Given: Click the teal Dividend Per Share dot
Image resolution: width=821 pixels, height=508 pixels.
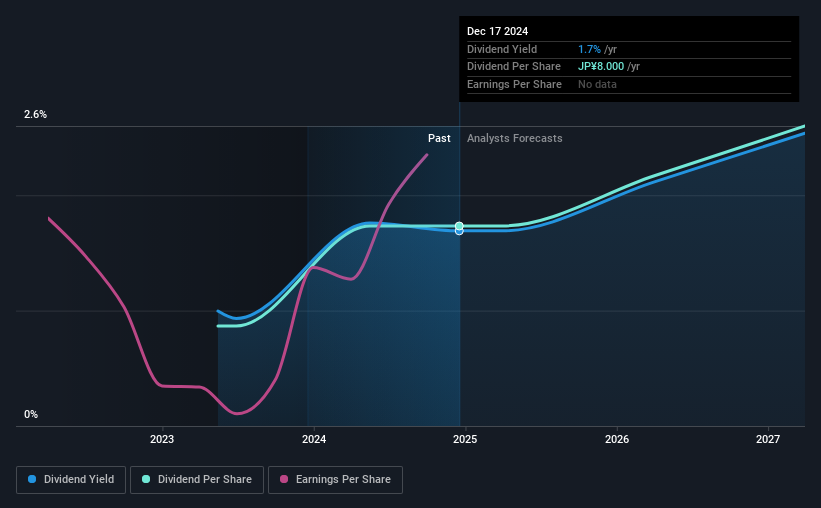Looking at the screenshot, I should pos(146,479).
